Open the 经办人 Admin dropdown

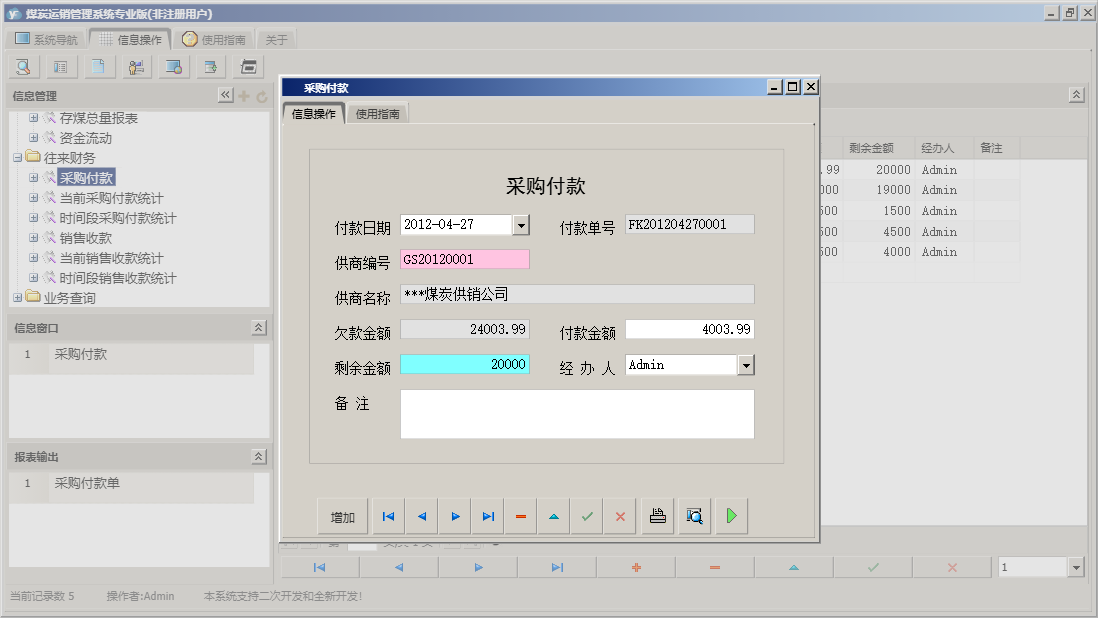click(745, 364)
